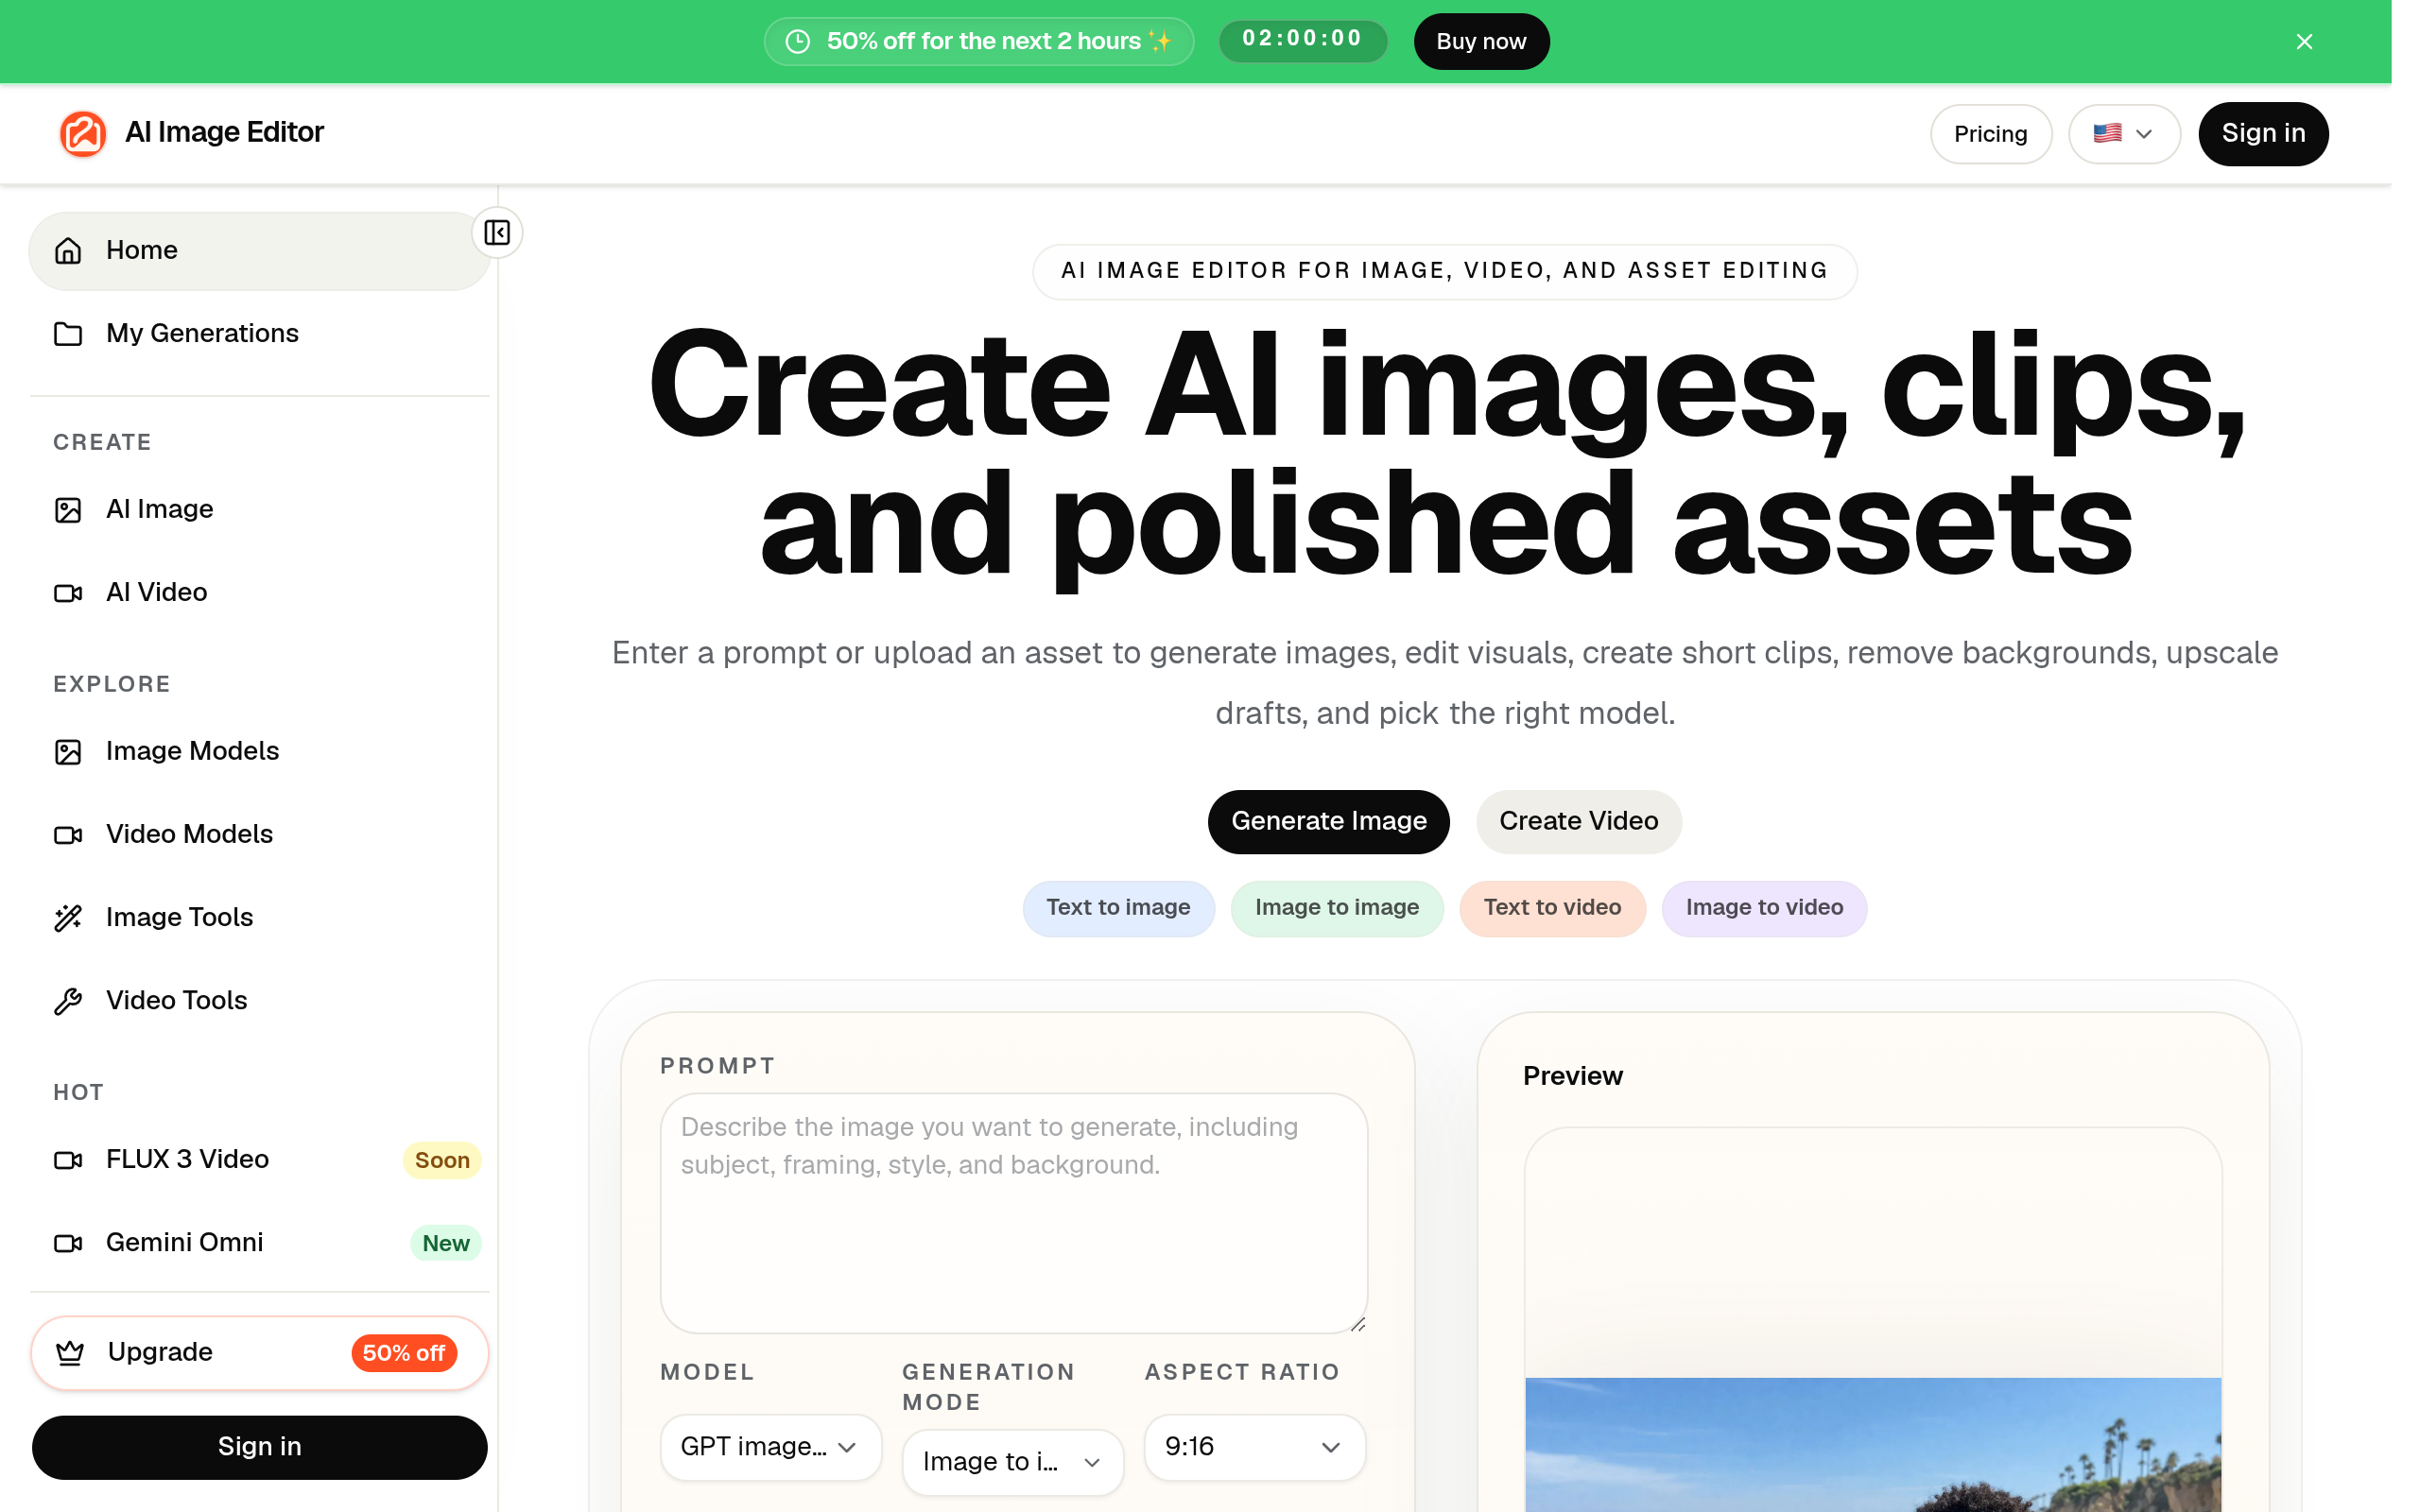Click the Video Tools wrench icon
The width and height of the screenshot is (2420, 1512).
[x=68, y=1001]
